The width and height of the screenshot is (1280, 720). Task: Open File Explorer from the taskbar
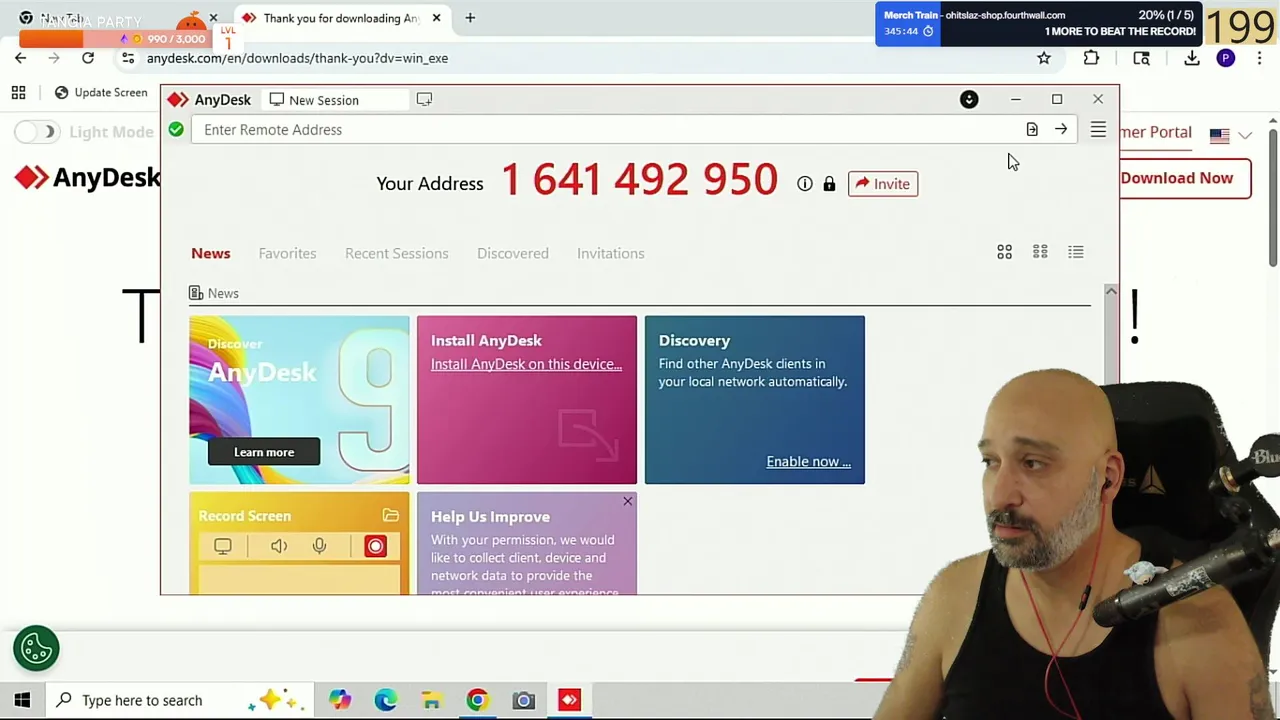point(431,700)
